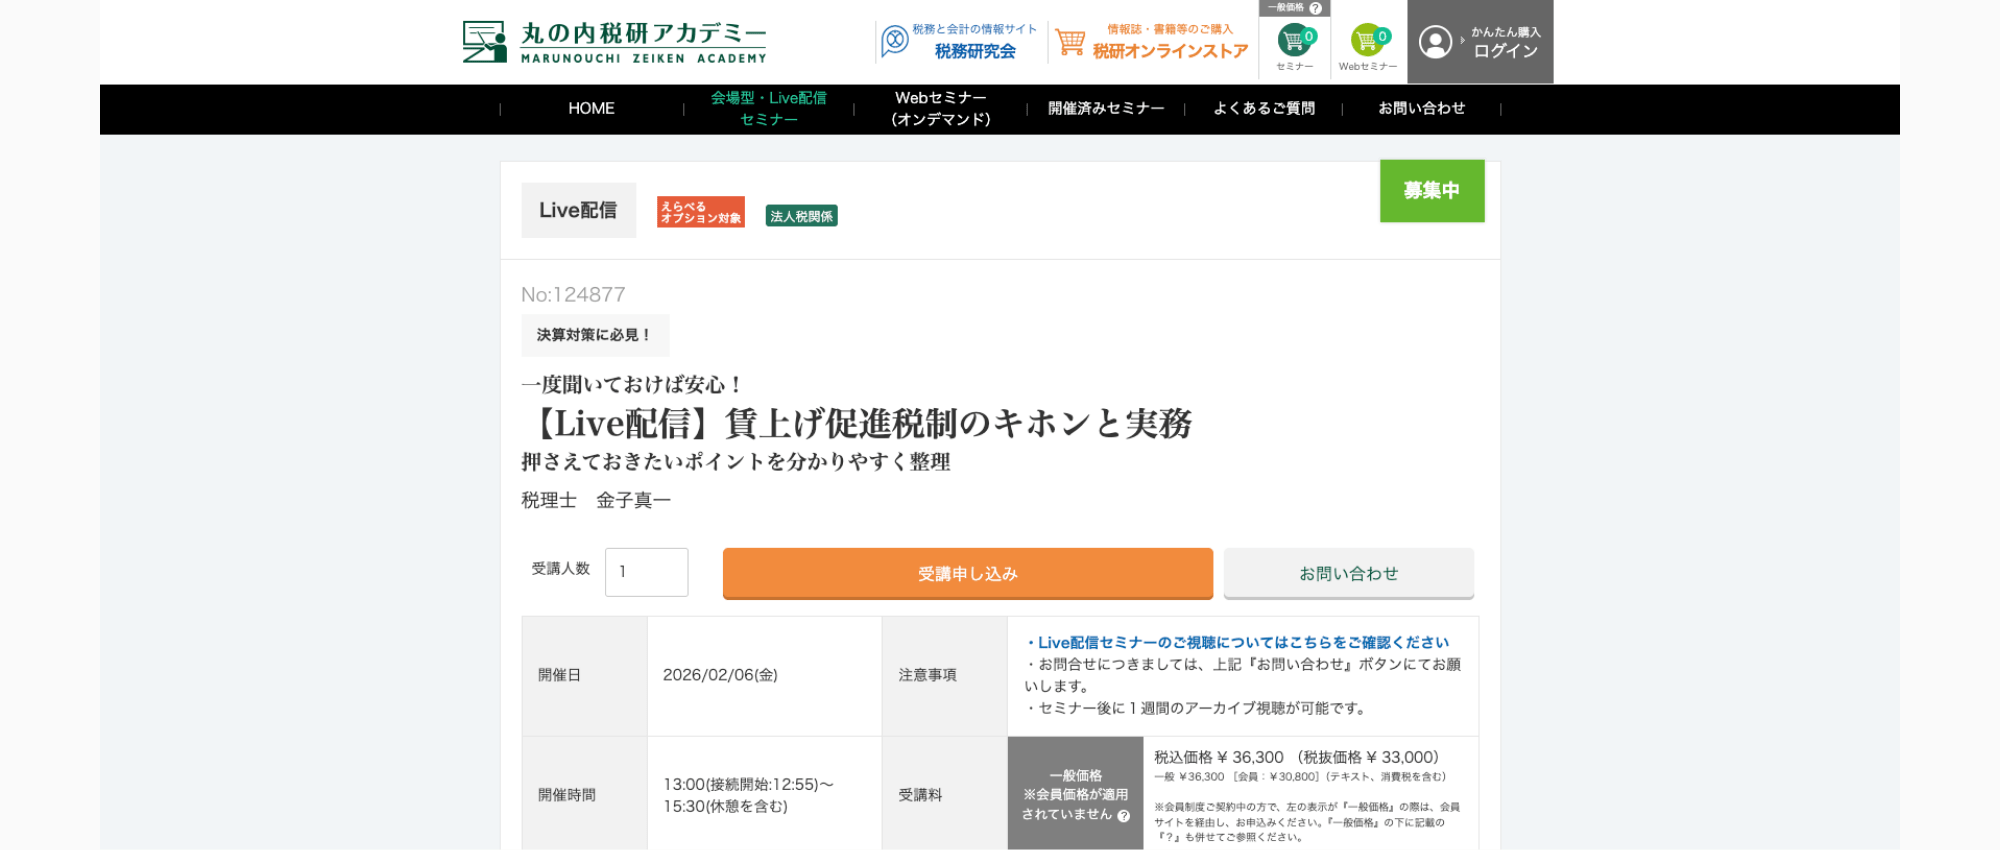
Task: Open よくあるご質問 page
Action: 1263,109
